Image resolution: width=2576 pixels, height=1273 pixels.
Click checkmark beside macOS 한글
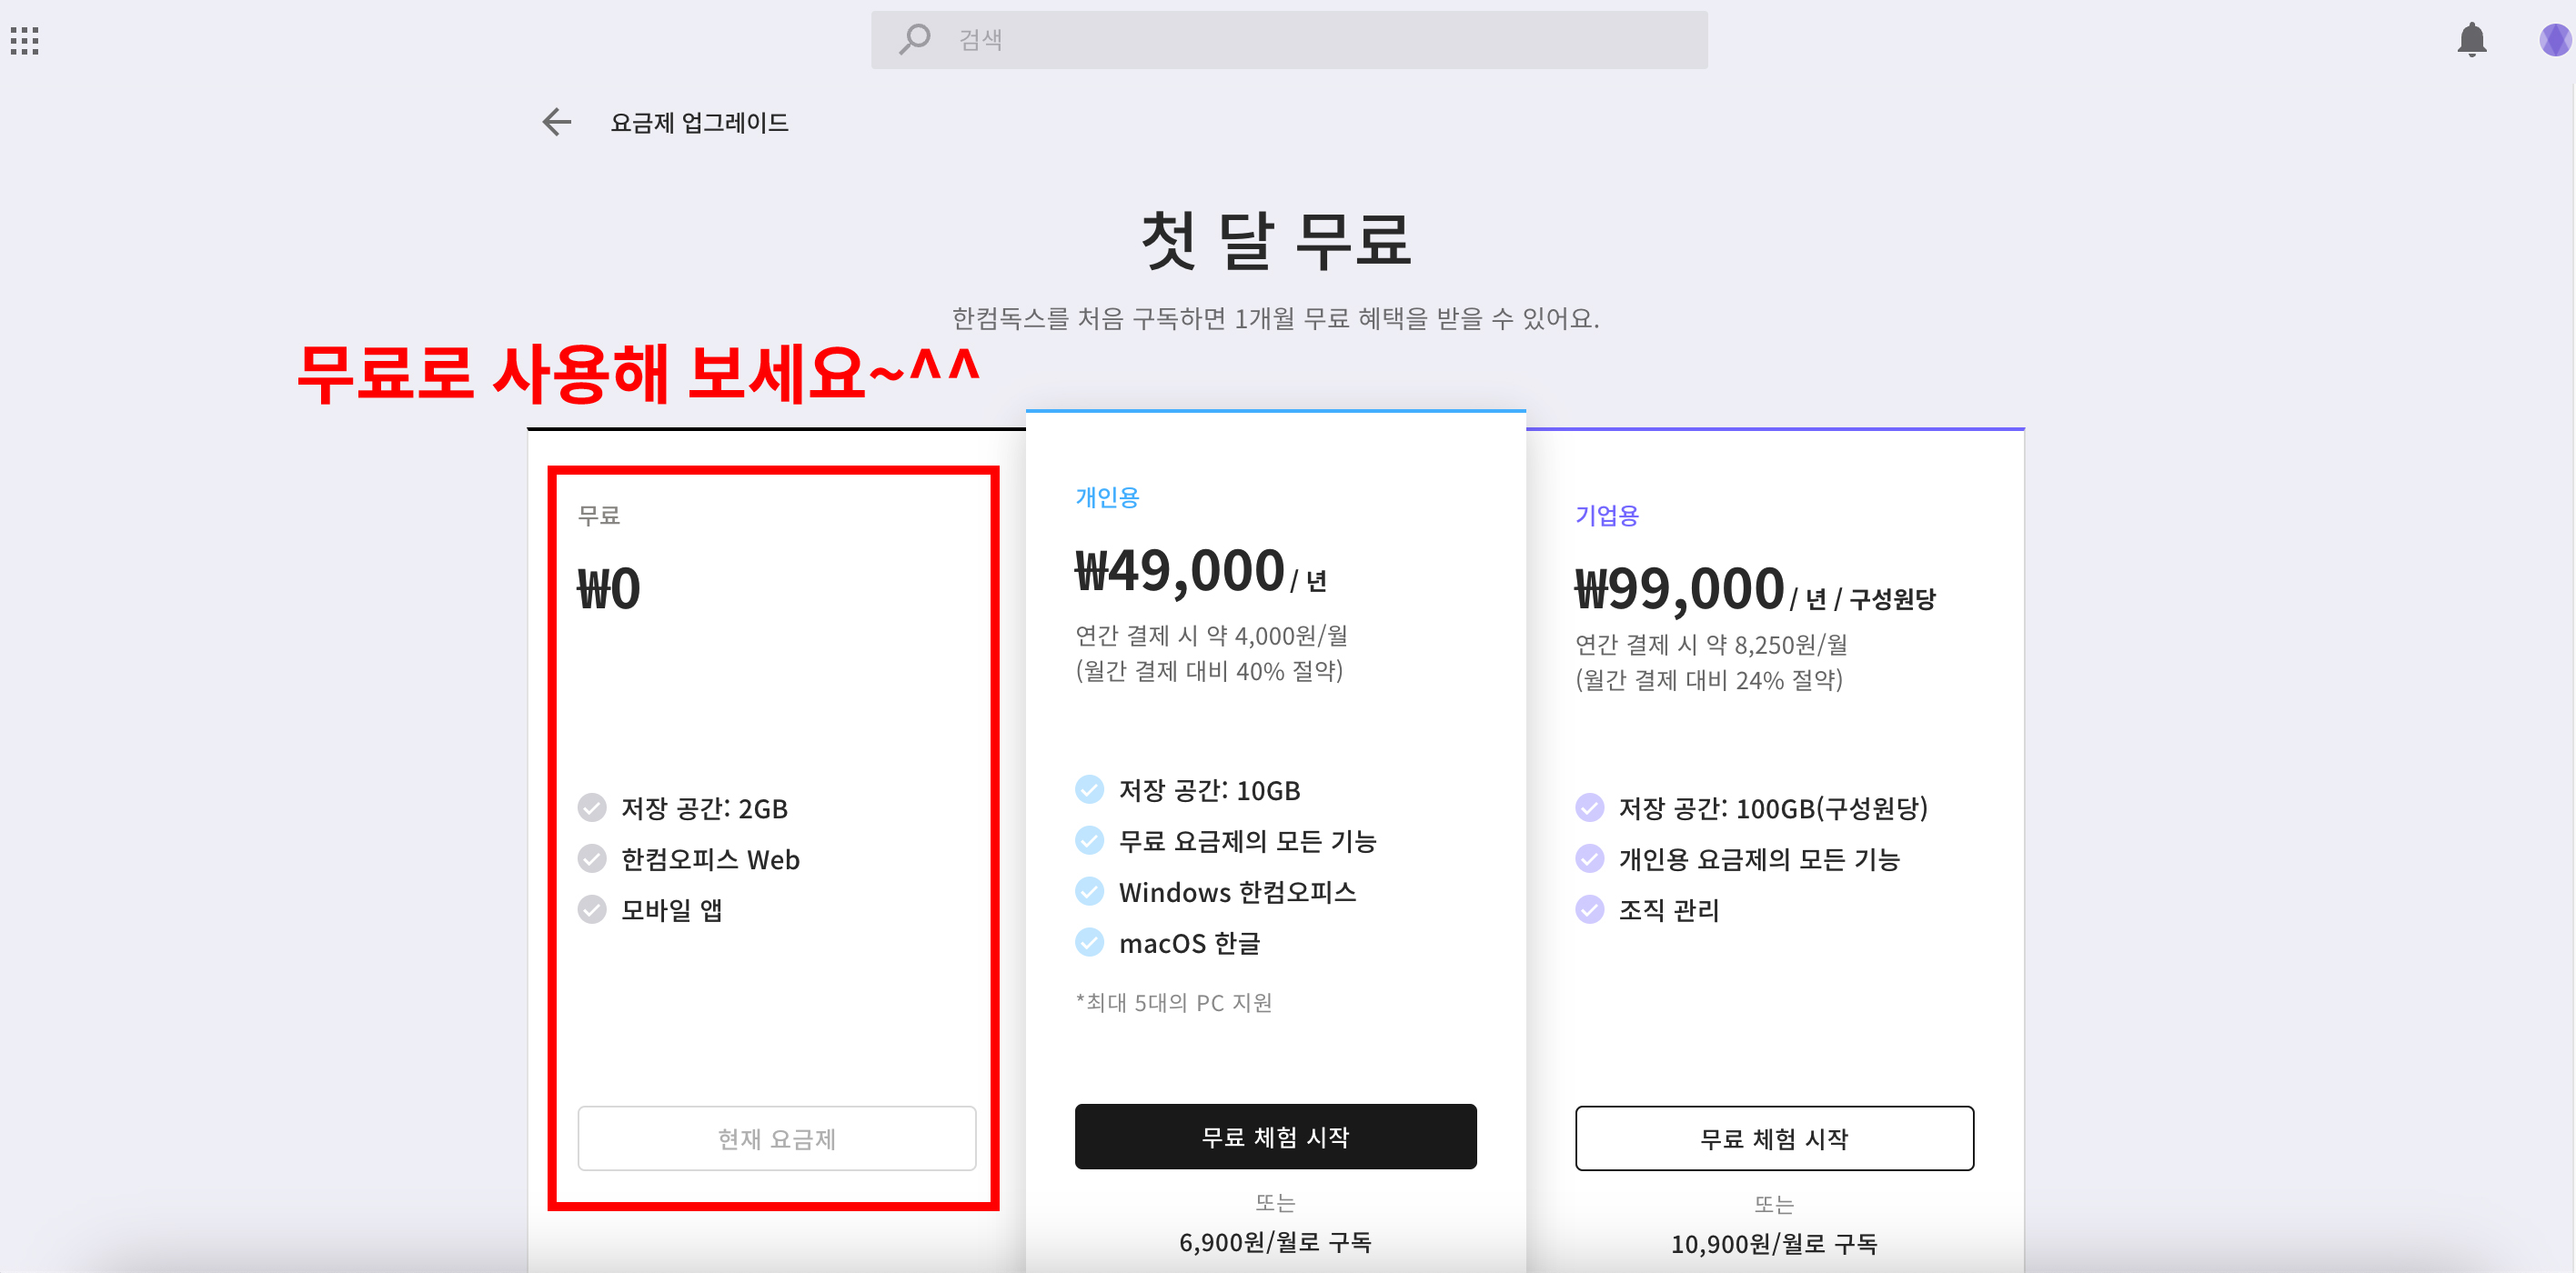tap(1089, 942)
